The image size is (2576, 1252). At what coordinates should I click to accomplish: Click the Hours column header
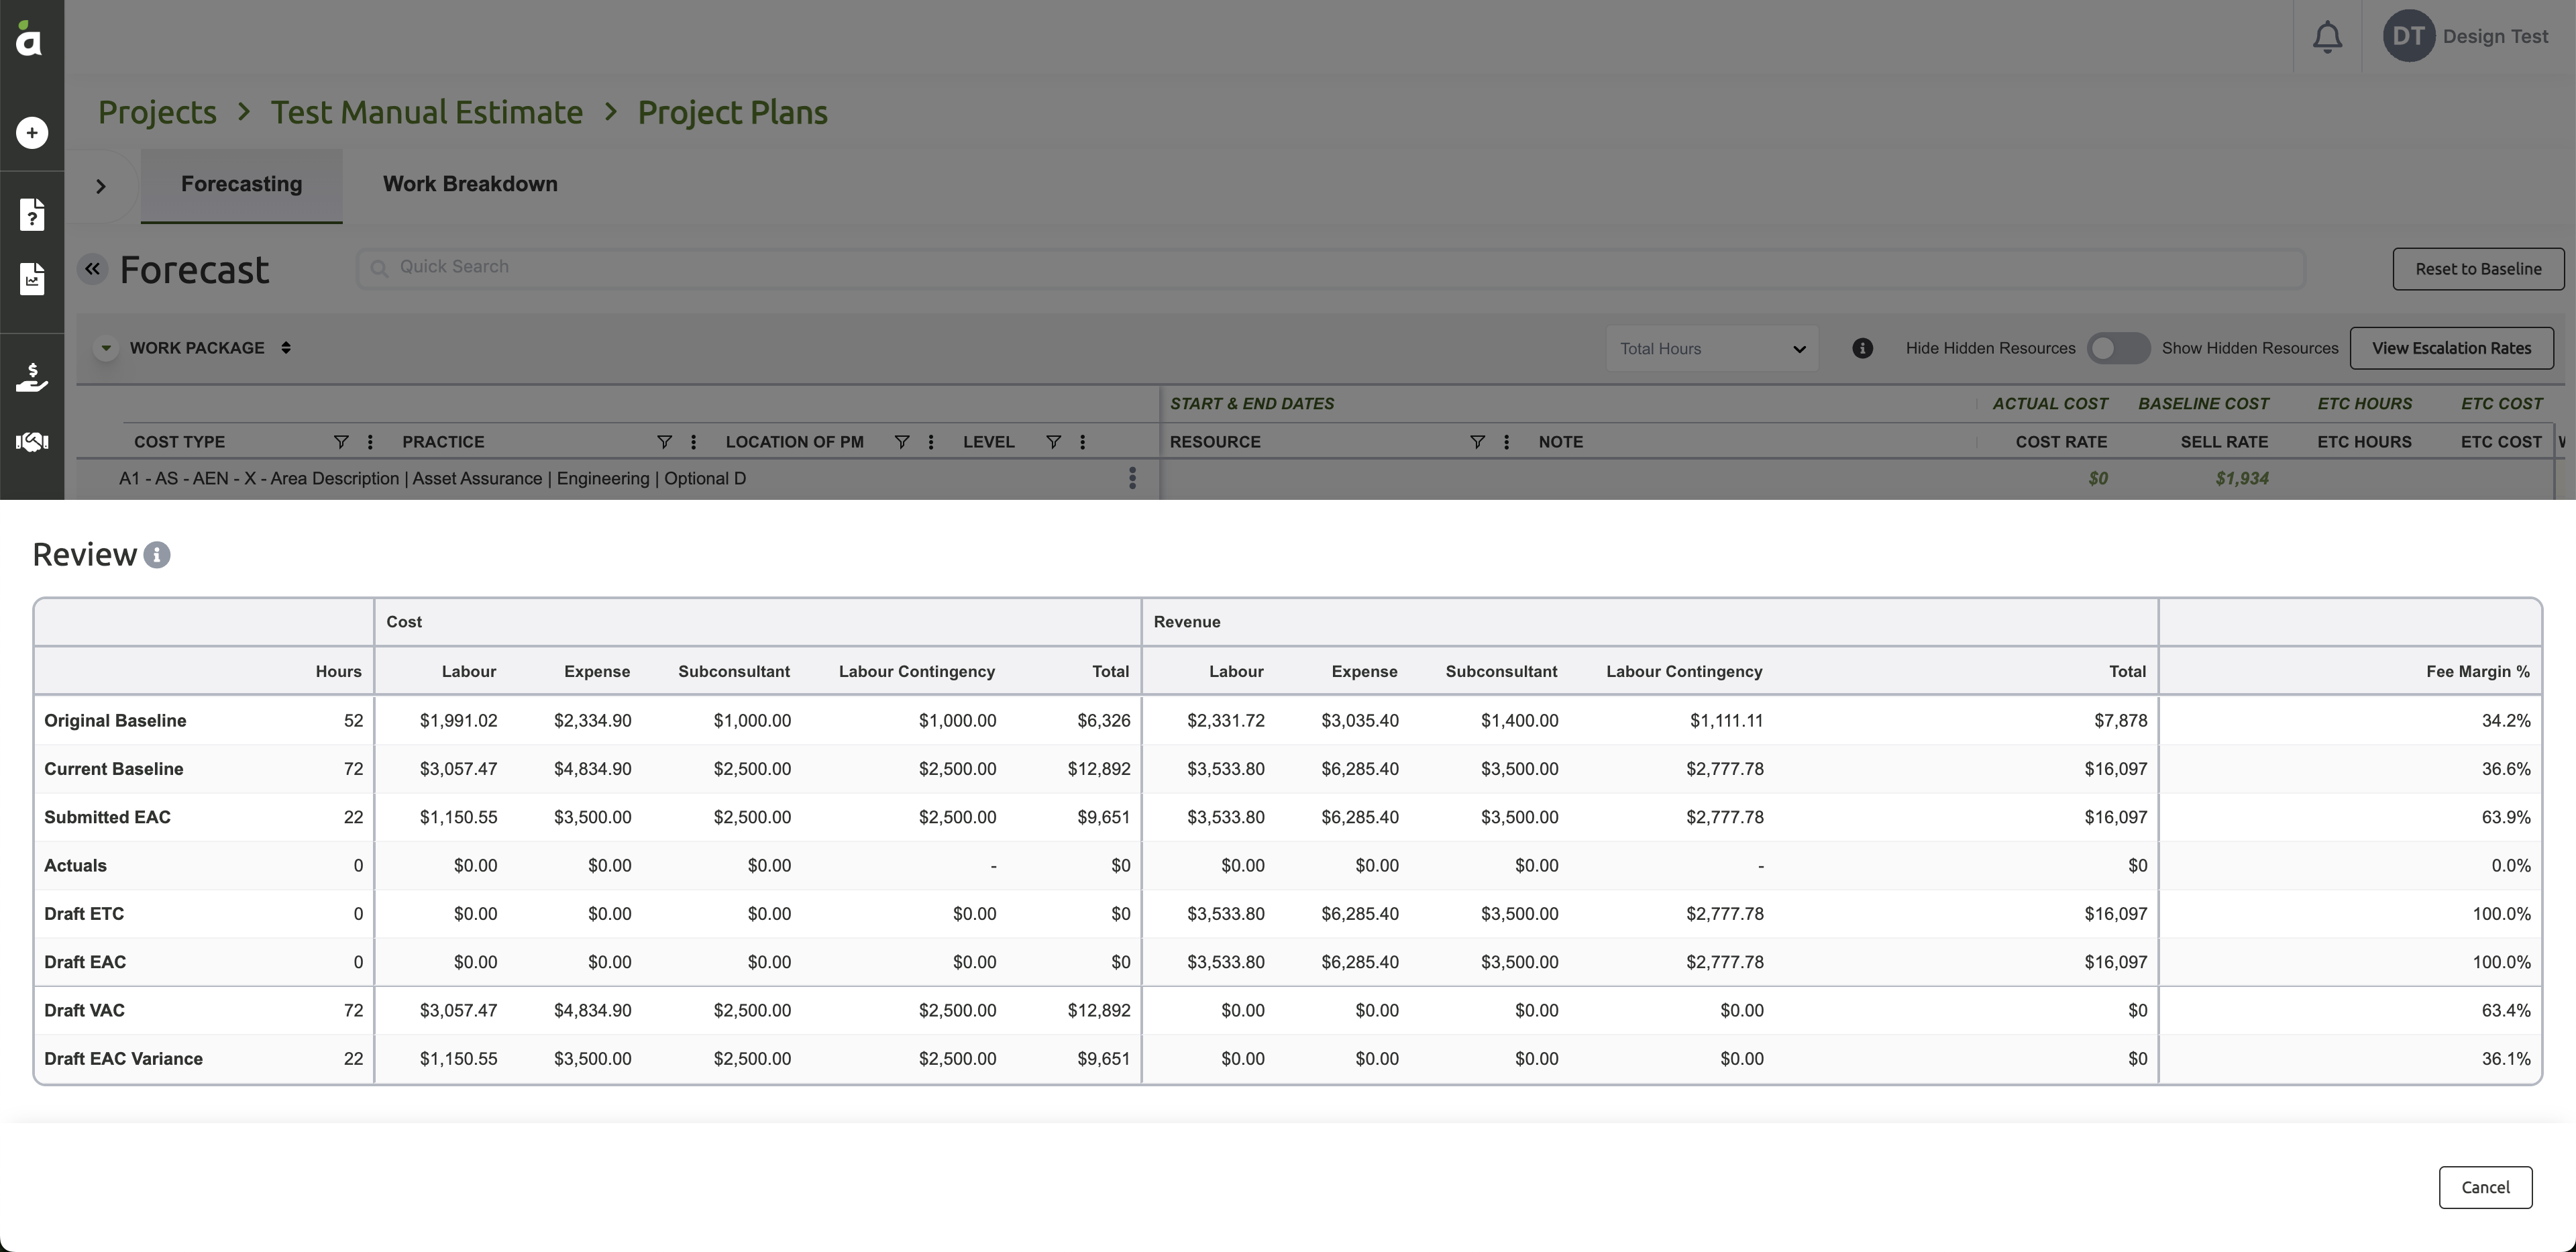[x=338, y=672]
